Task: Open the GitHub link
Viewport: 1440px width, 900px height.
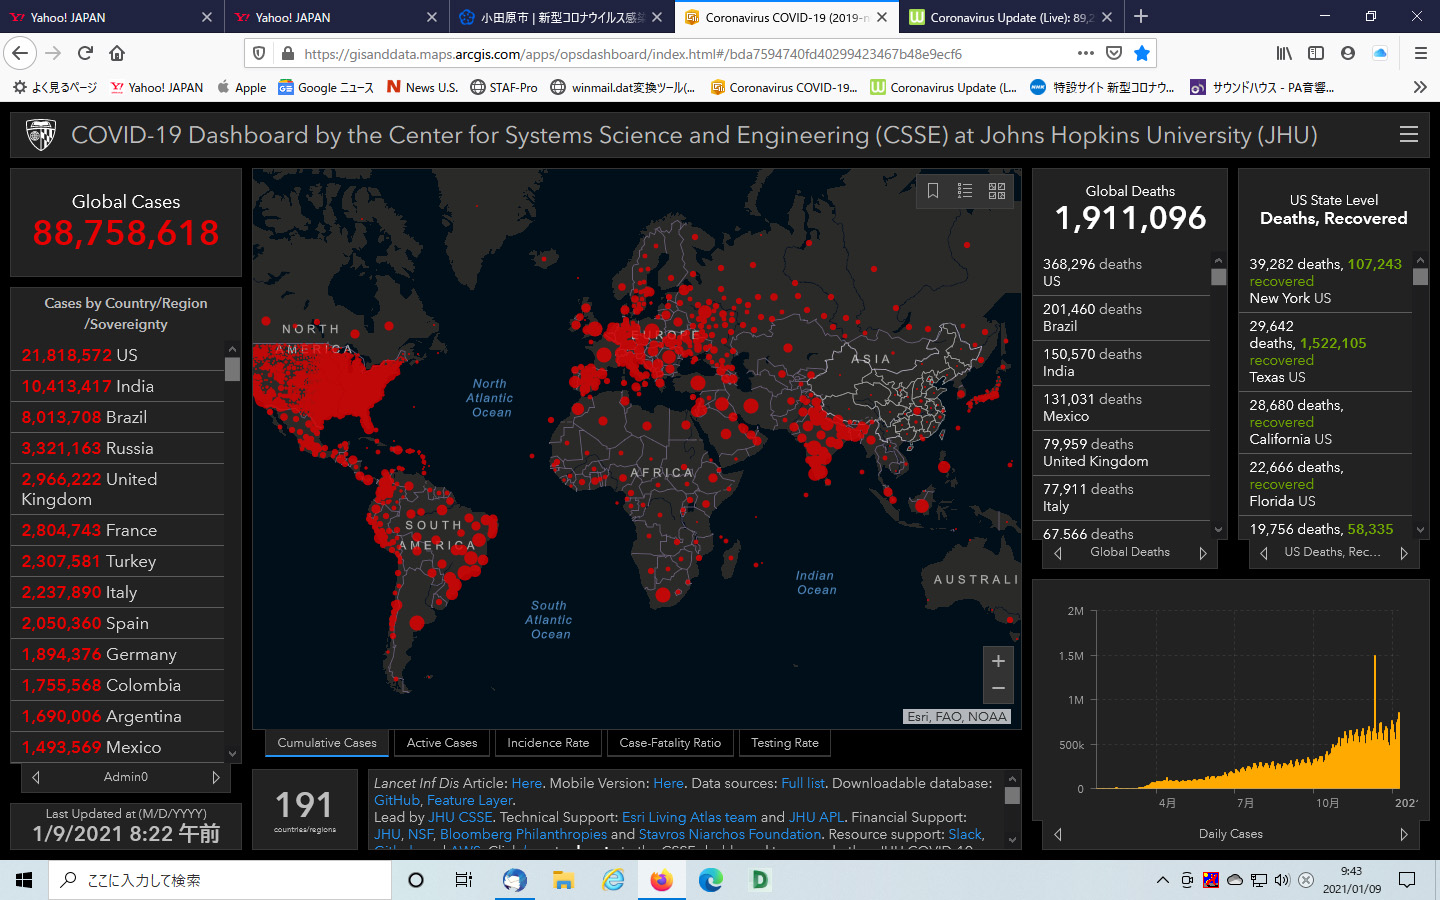Action: [397, 800]
